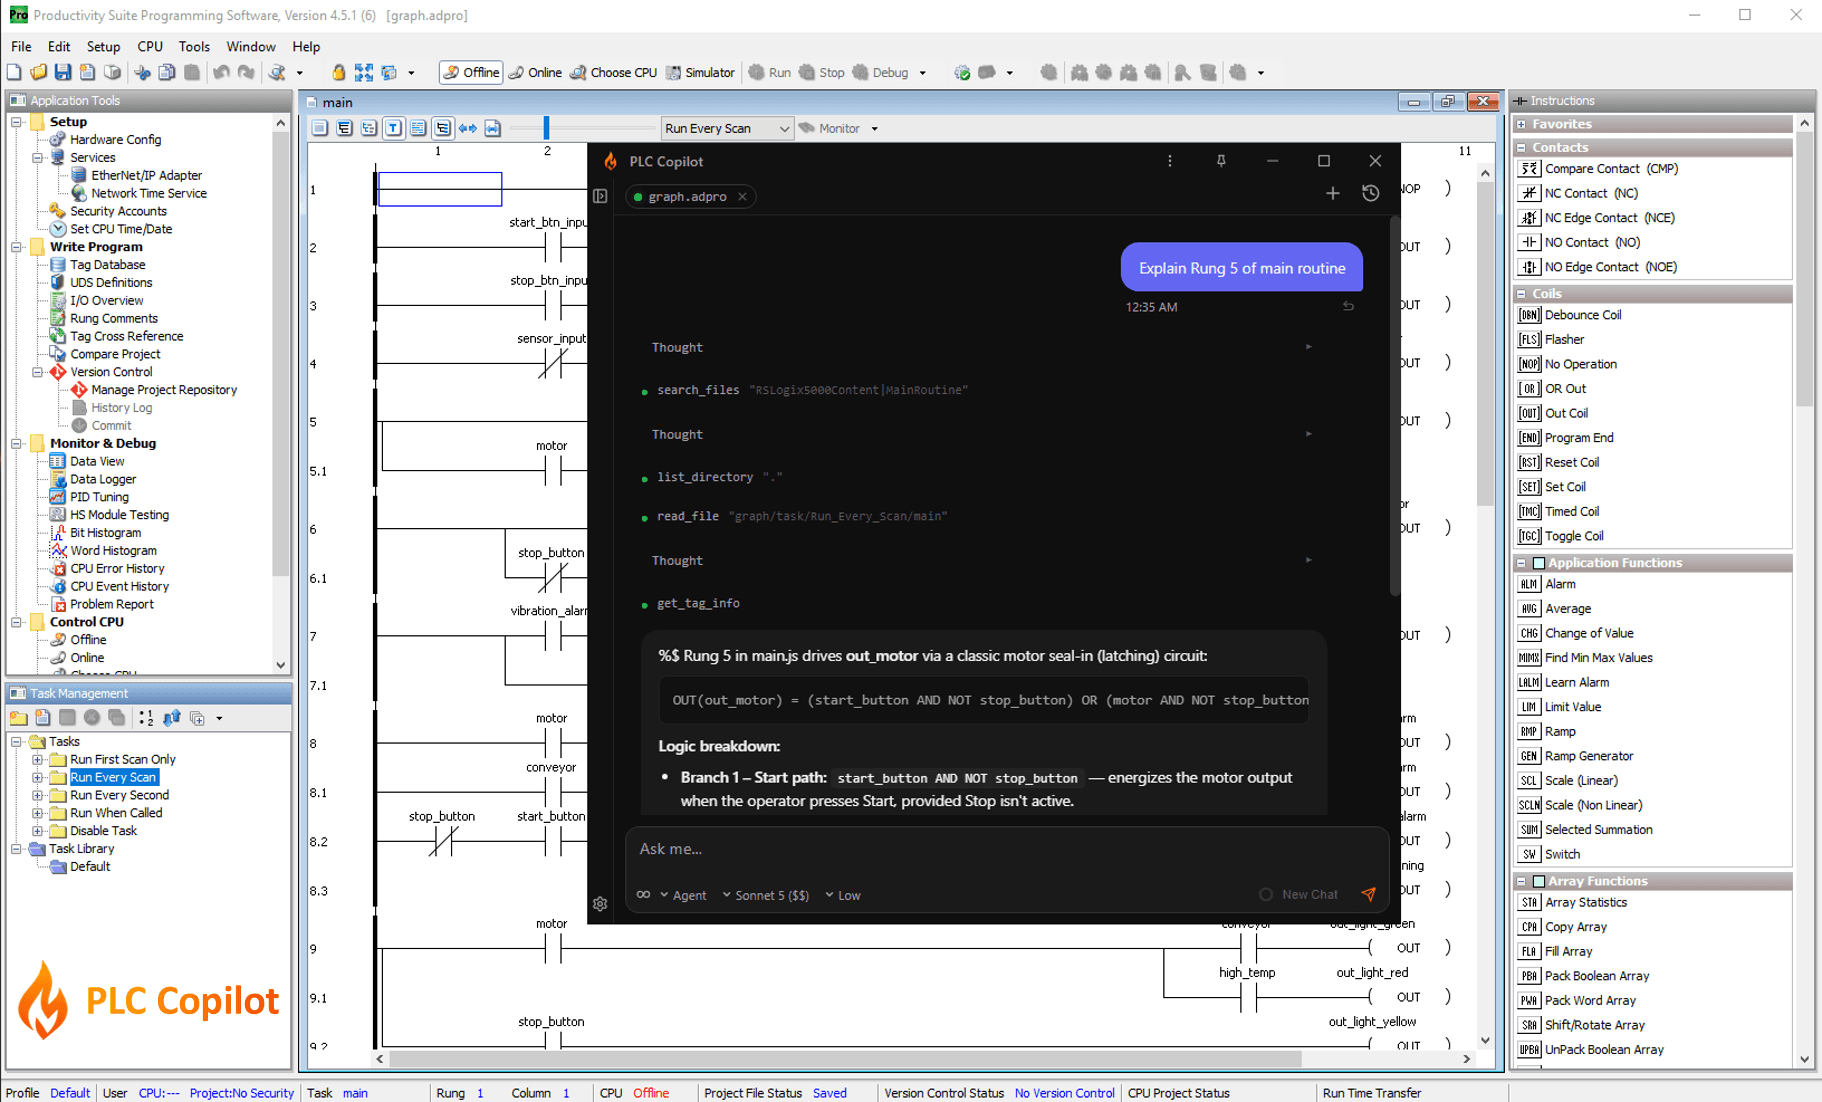Screen dimensions: 1822x1102
Task: Click the Undo toolbar icon
Action: tap(221, 72)
